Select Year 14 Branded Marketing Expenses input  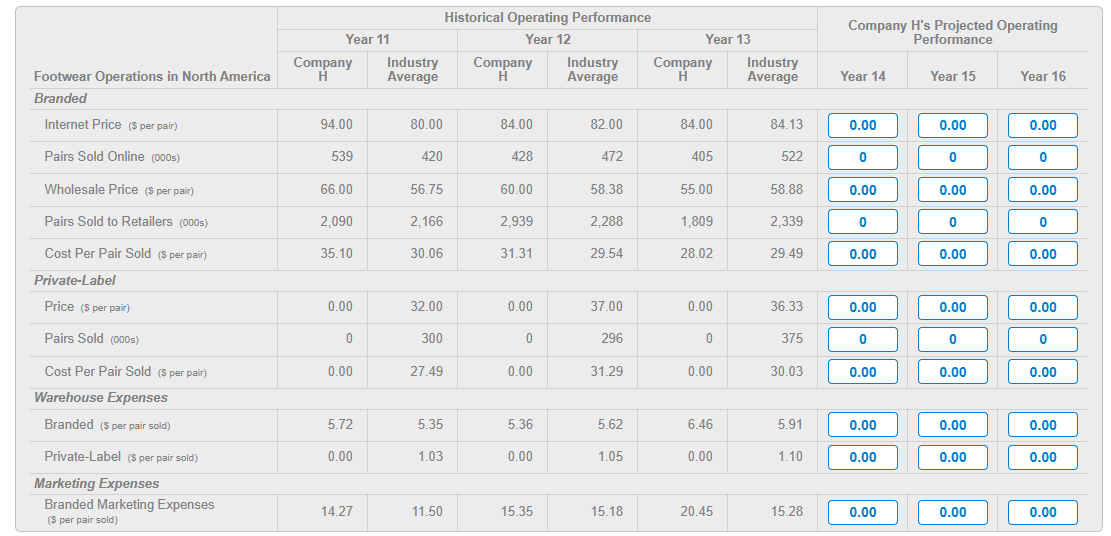click(862, 513)
